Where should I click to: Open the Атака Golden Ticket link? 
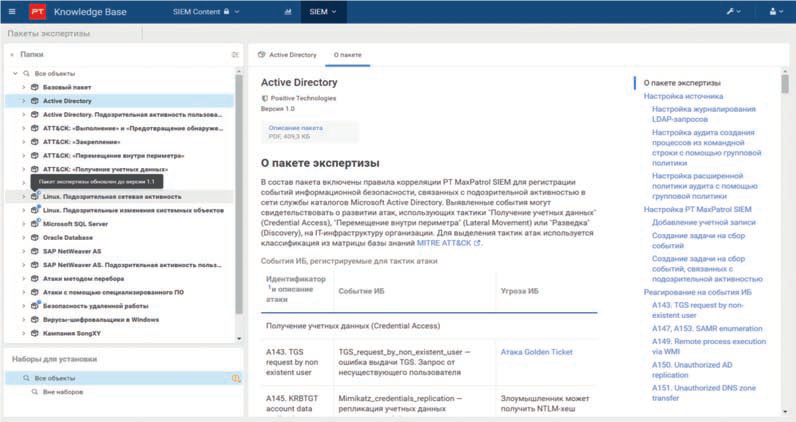(x=537, y=352)
